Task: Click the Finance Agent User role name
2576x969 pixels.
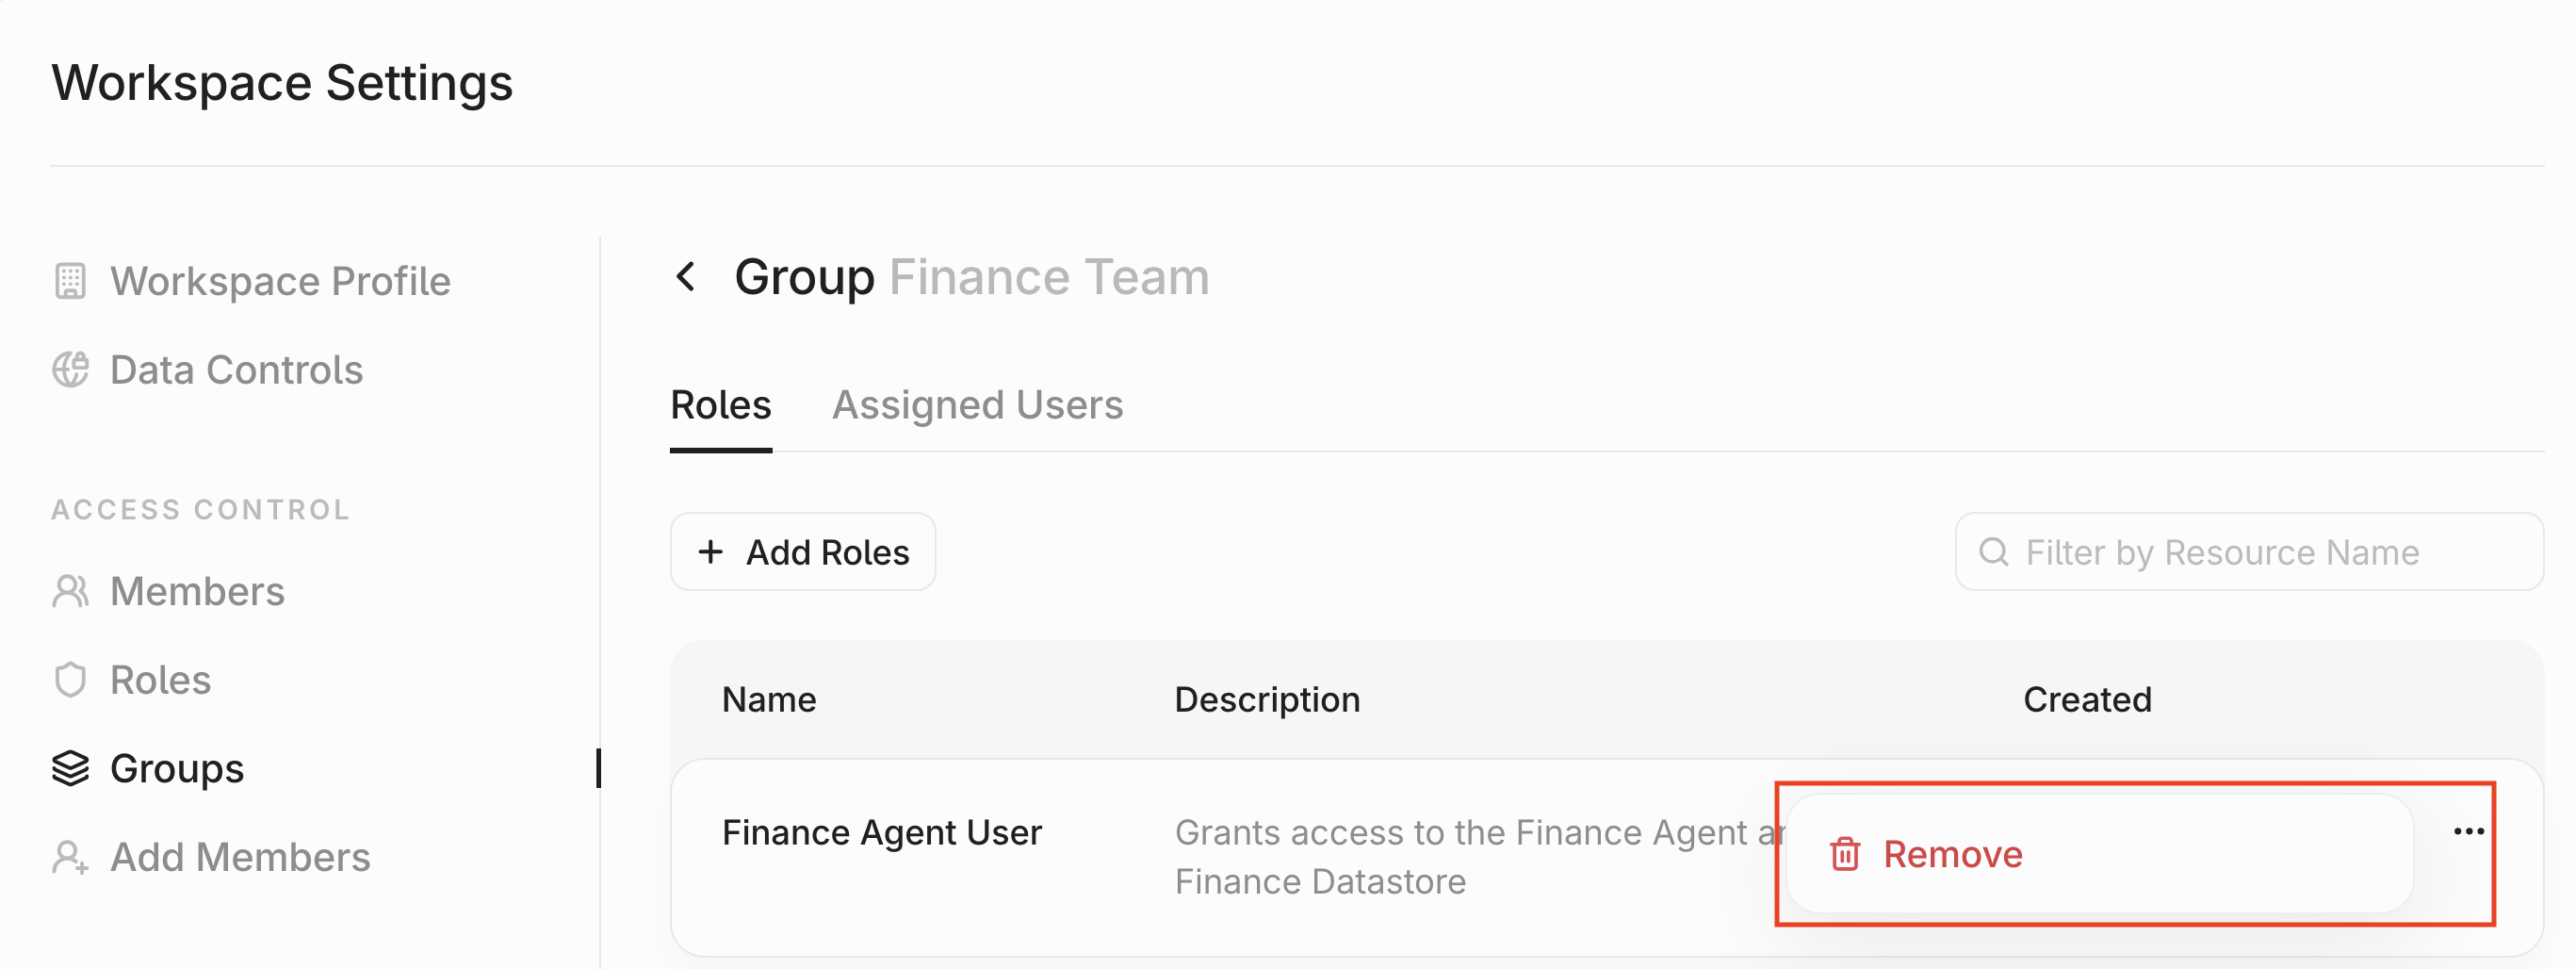Action: 881,832
